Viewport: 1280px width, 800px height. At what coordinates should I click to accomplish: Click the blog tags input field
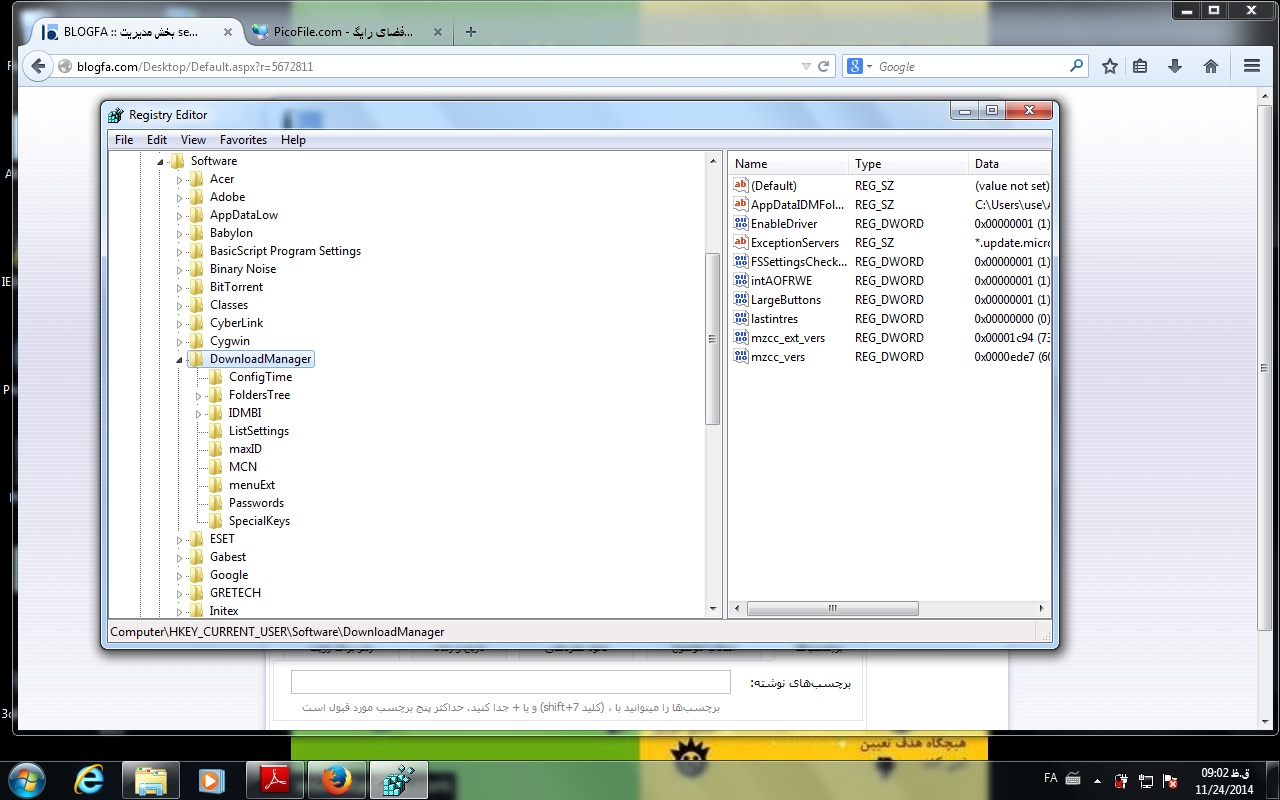pyautogui.click(x=510, y=682)
